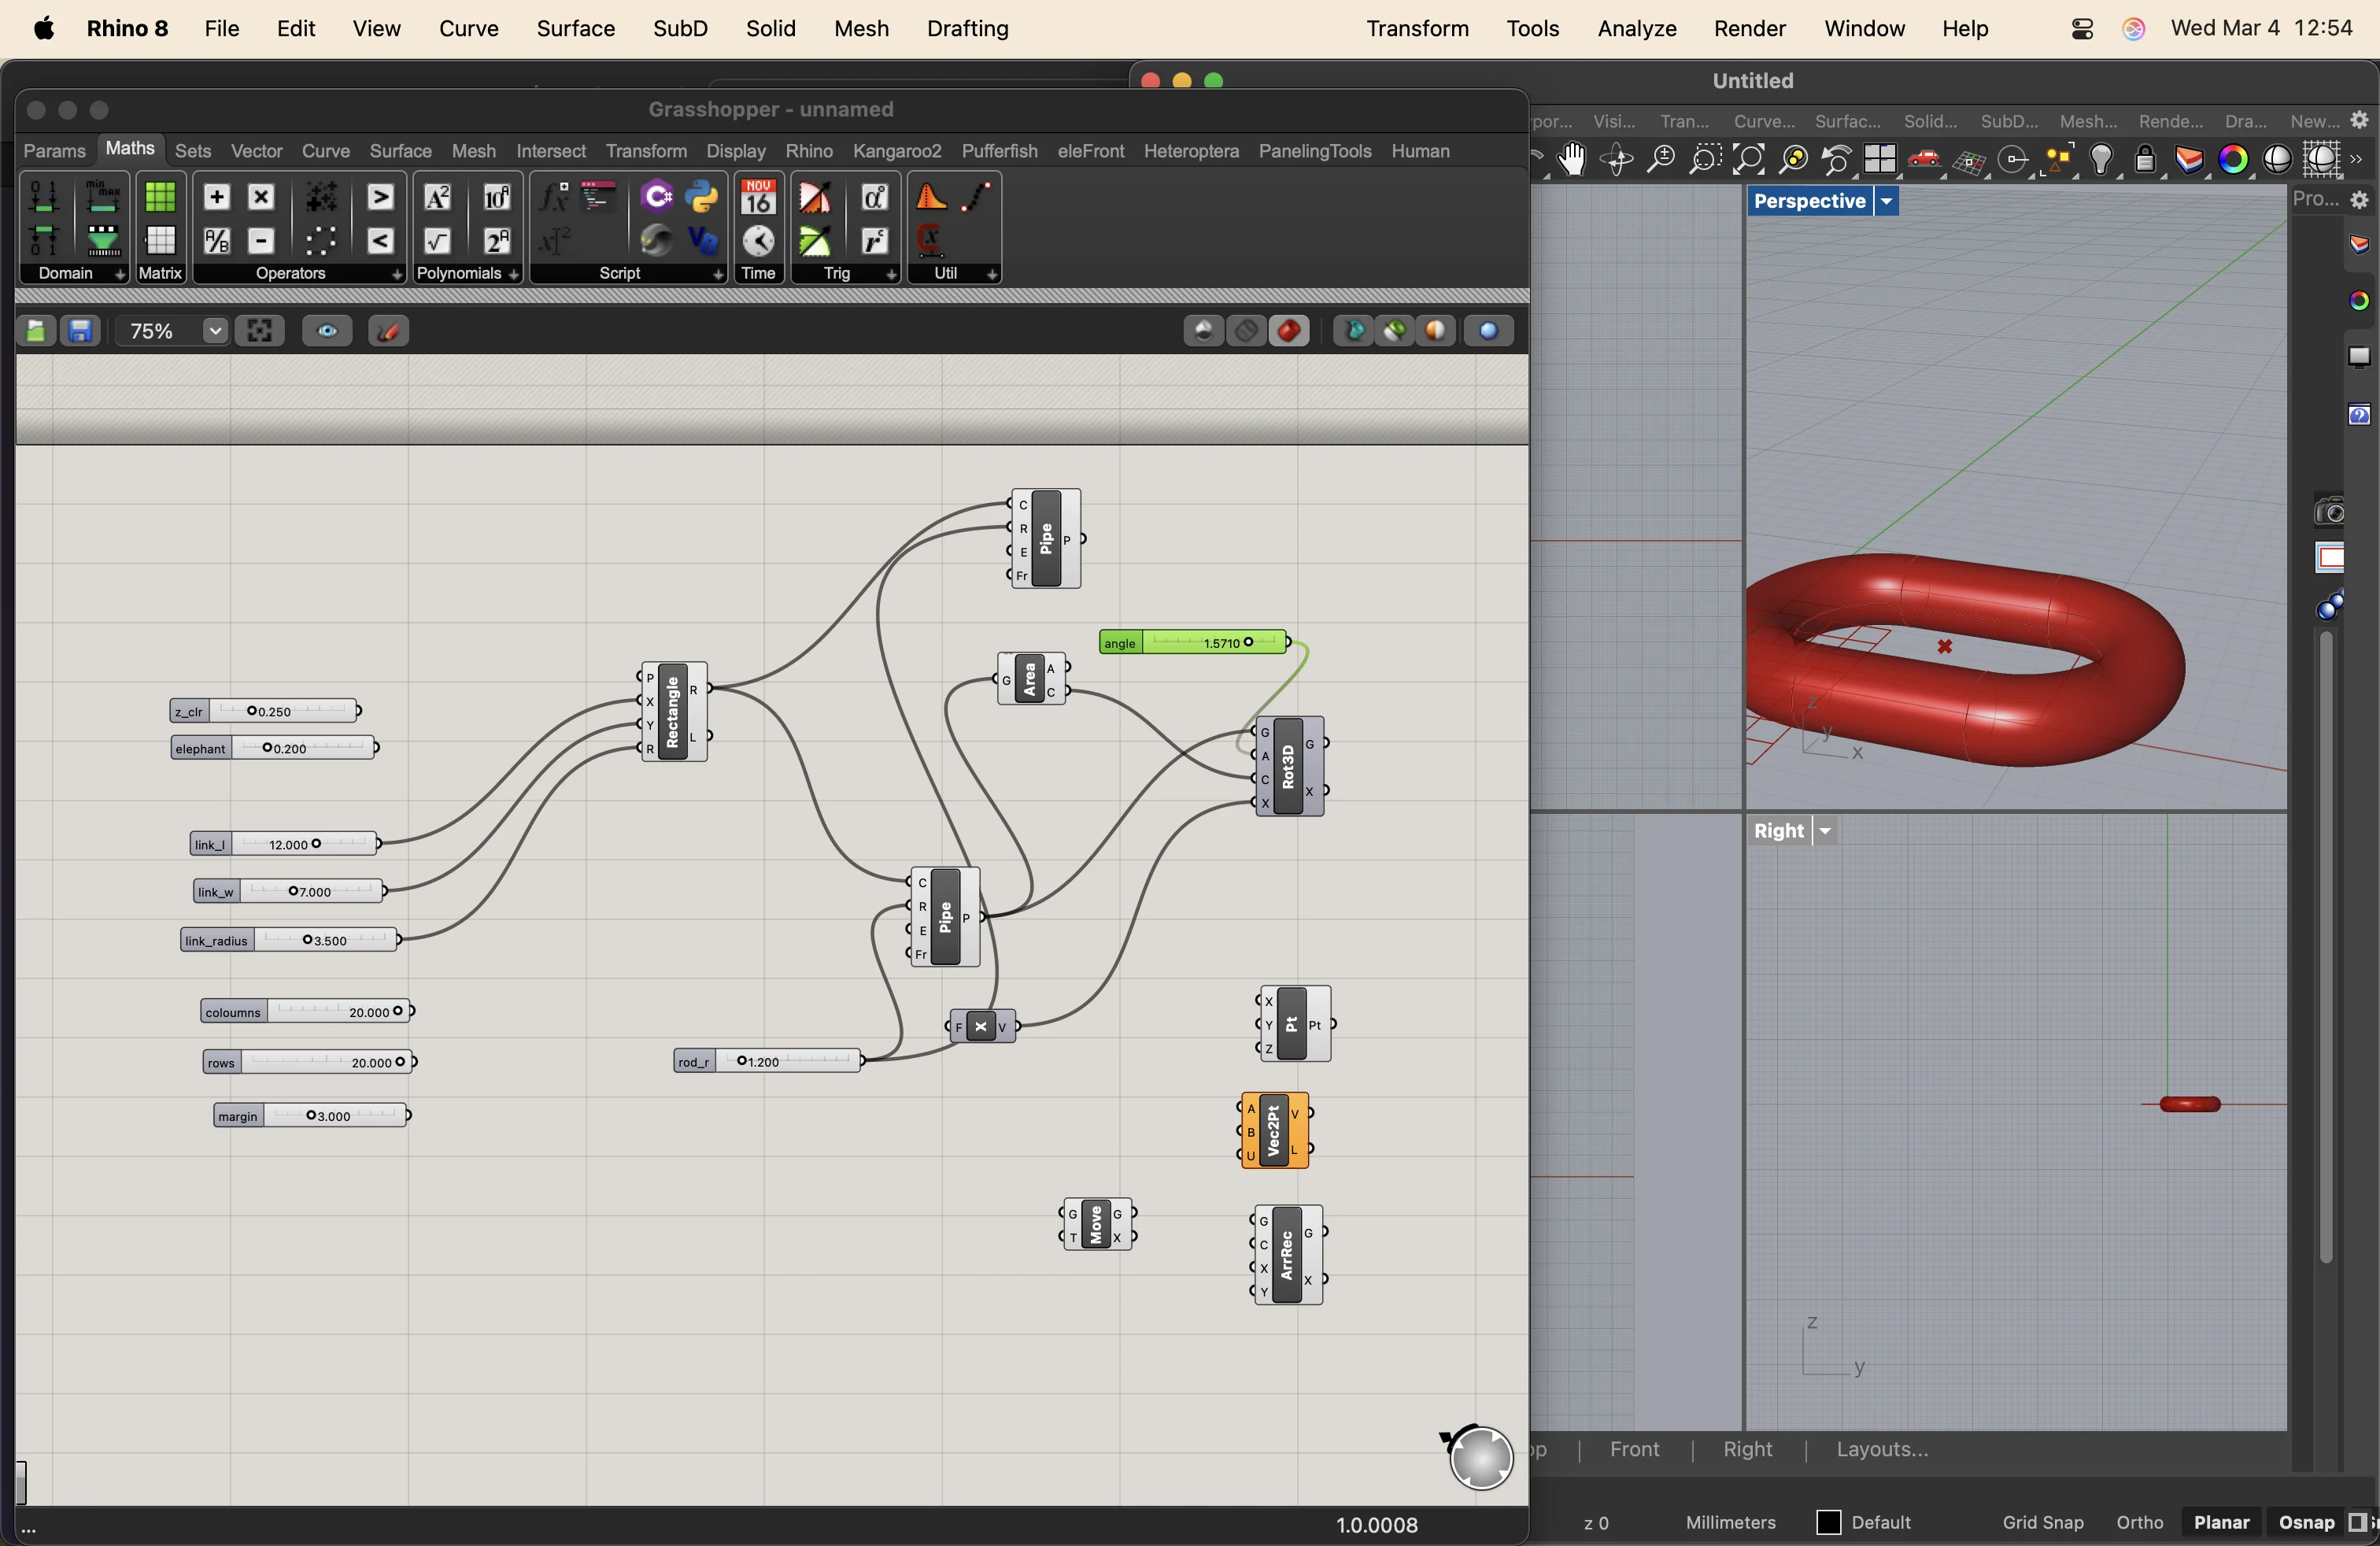Open the Perspective viewport dropdown arrow
Image resolution: width=2380 pixels, height=1546 pixels.
1886,201
